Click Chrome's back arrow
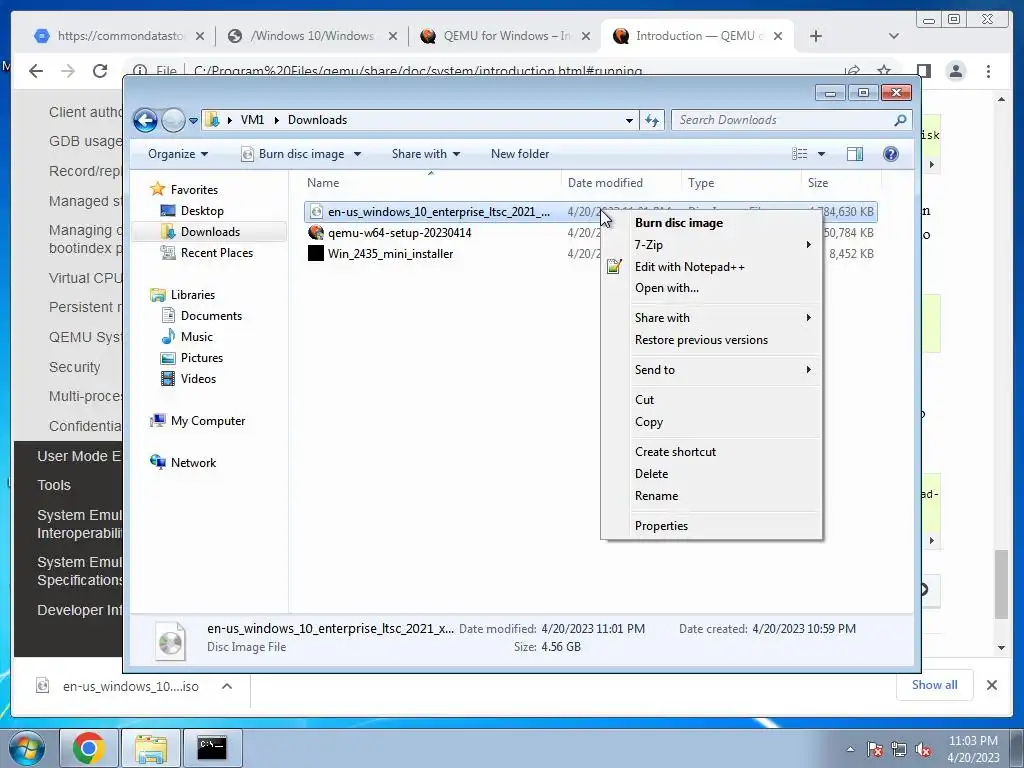 36,71
